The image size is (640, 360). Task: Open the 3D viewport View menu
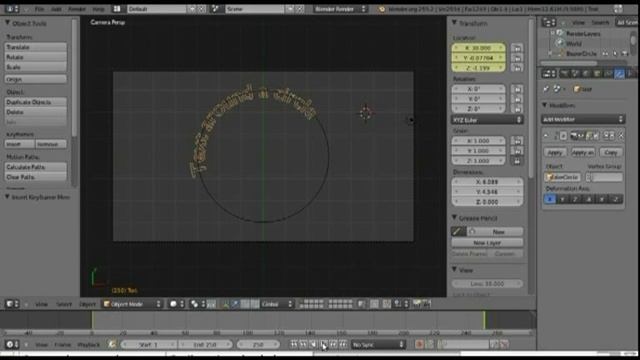pyautogui.click(x=41, y=304)
